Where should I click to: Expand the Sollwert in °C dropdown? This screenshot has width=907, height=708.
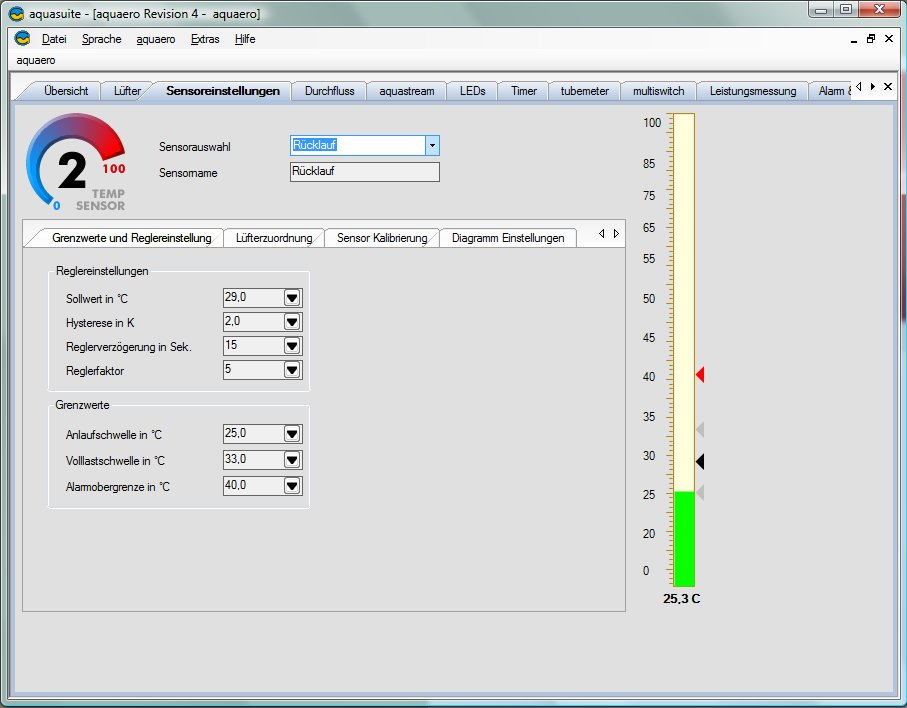pyautogui.click(x=292, y=298)
